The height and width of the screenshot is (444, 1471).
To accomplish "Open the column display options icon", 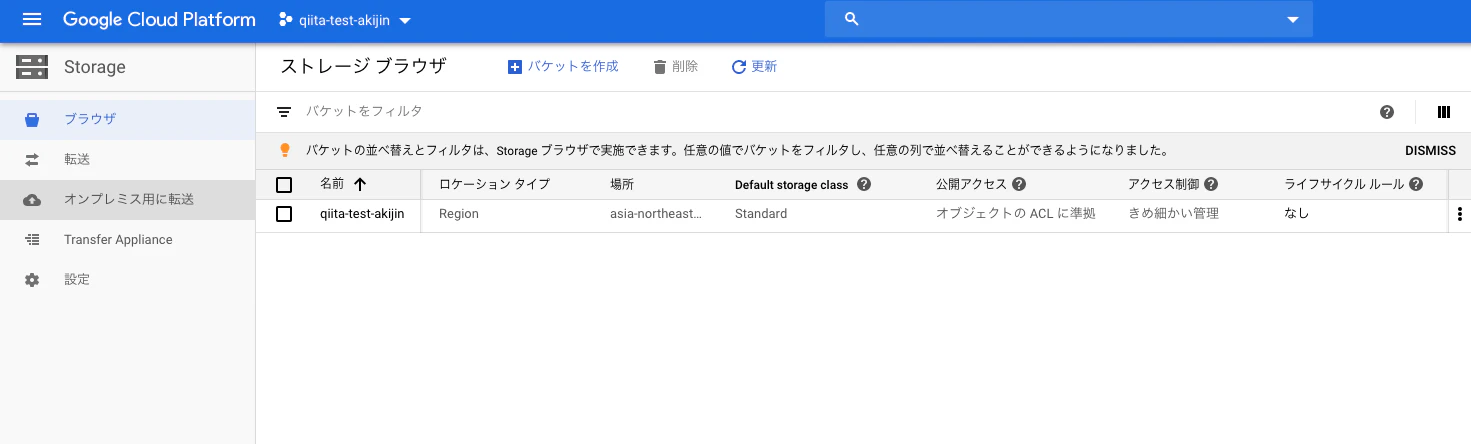I will click(x=1444, y=112).
